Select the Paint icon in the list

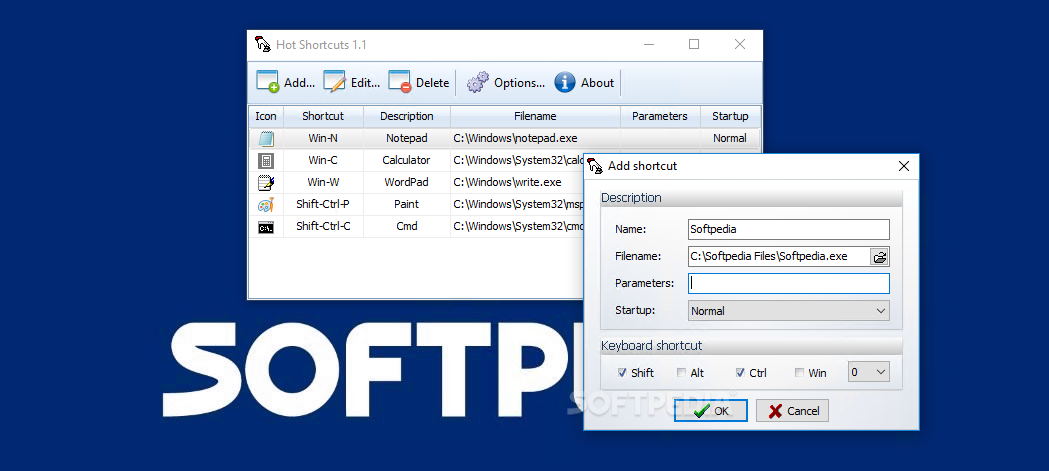click(x=266, y=205)
